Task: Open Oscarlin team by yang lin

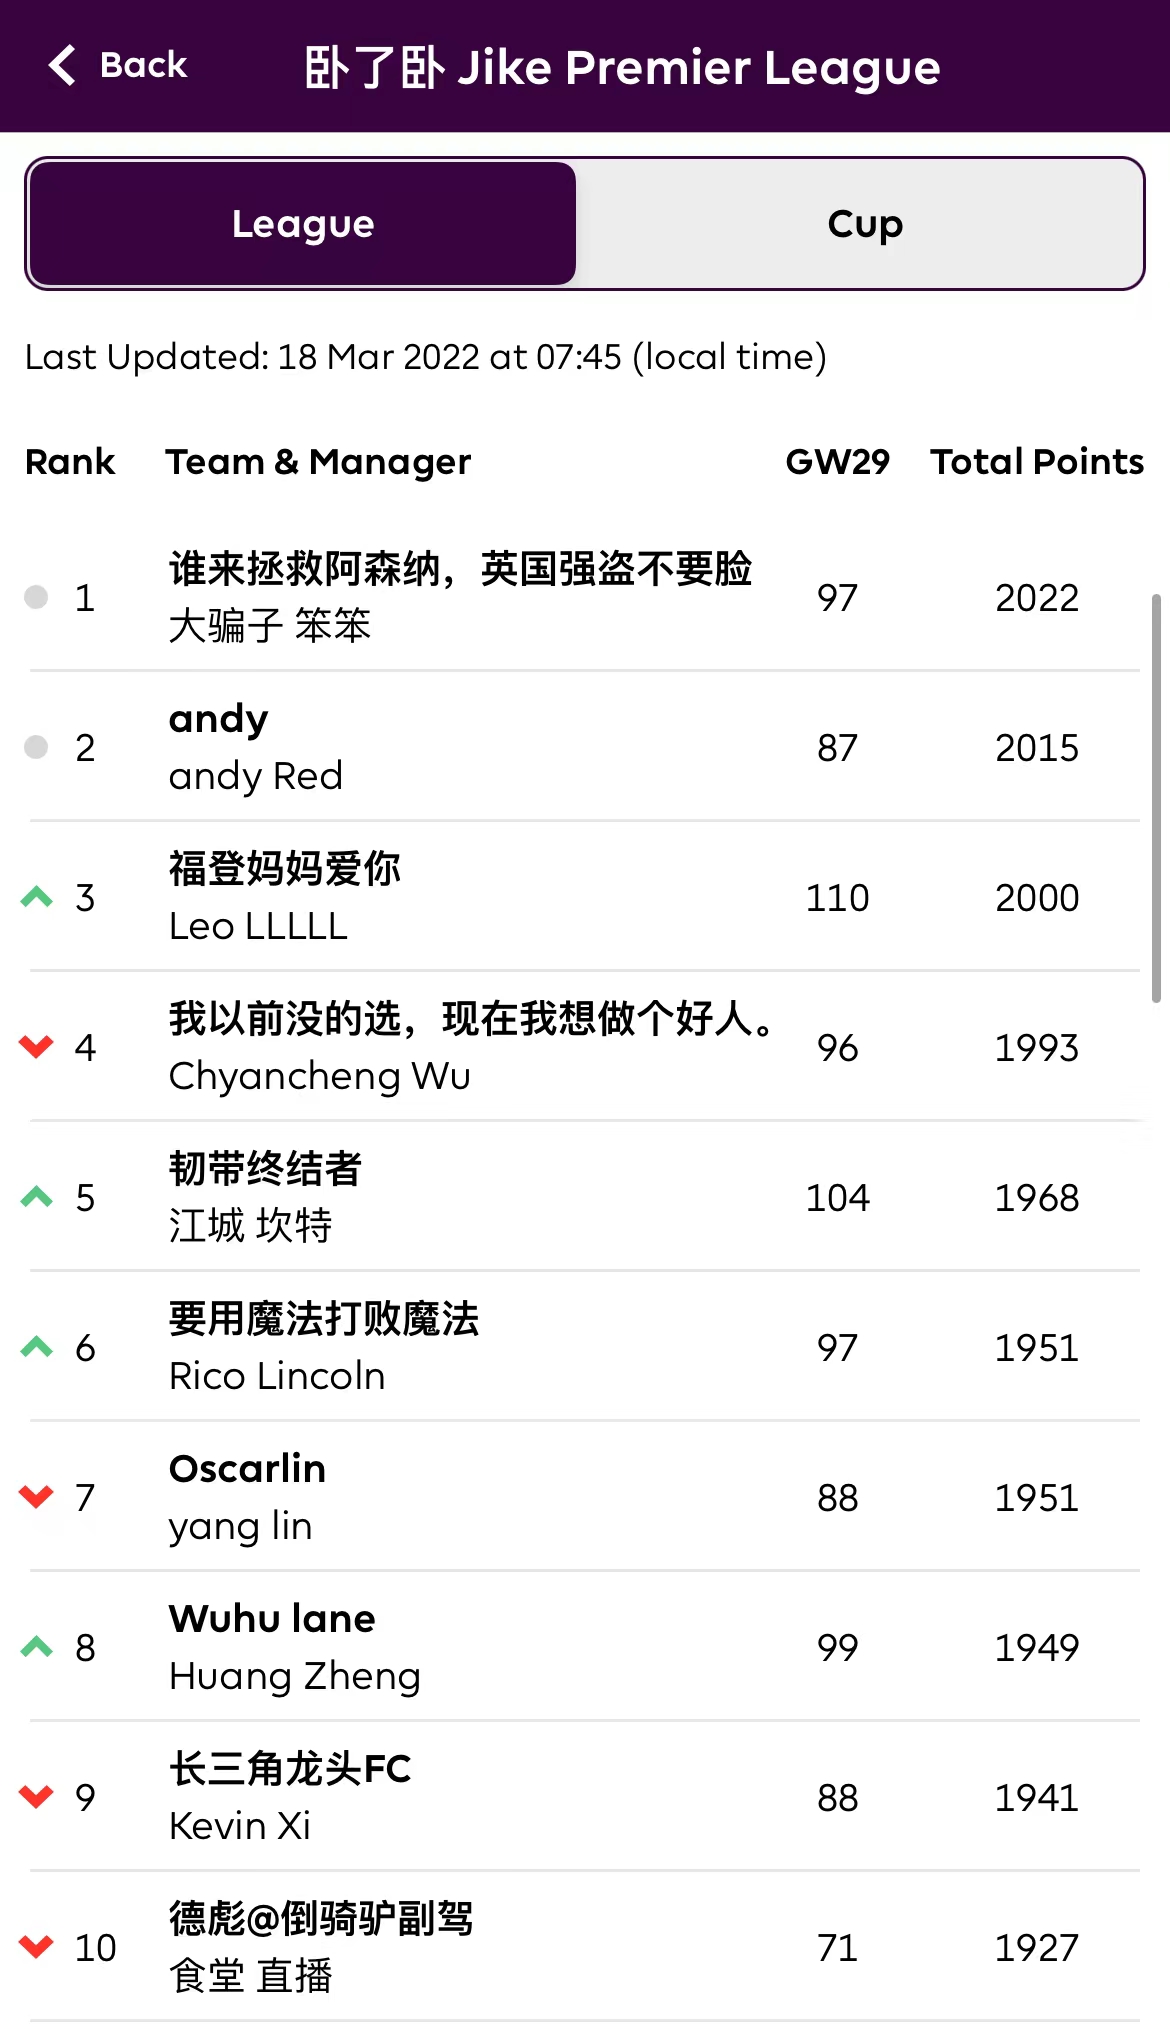Action: 247,1497
